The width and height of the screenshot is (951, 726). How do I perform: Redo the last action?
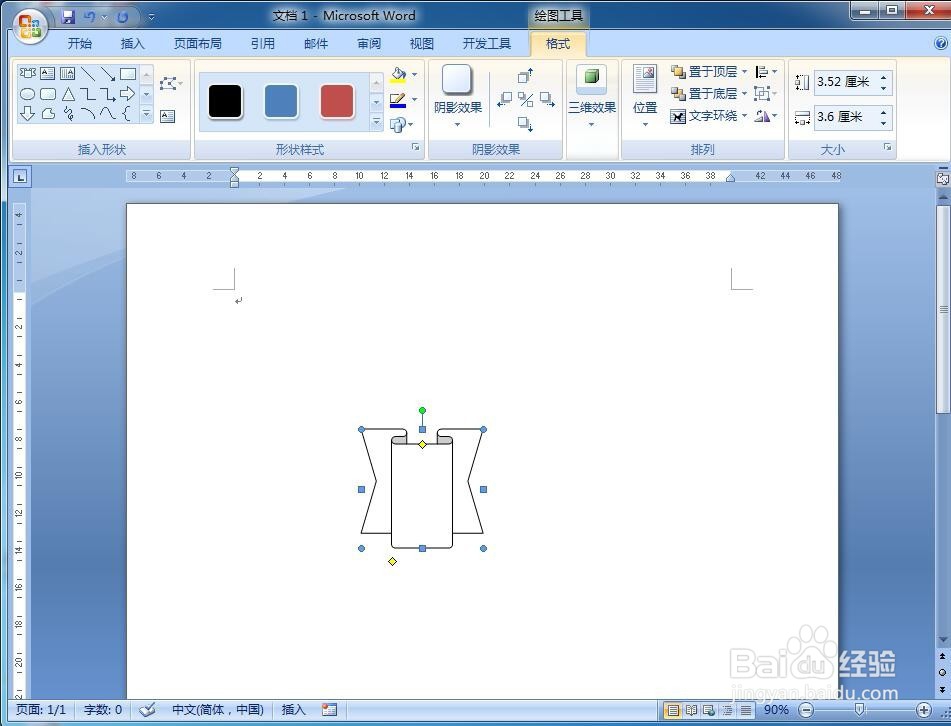(123, 16)
